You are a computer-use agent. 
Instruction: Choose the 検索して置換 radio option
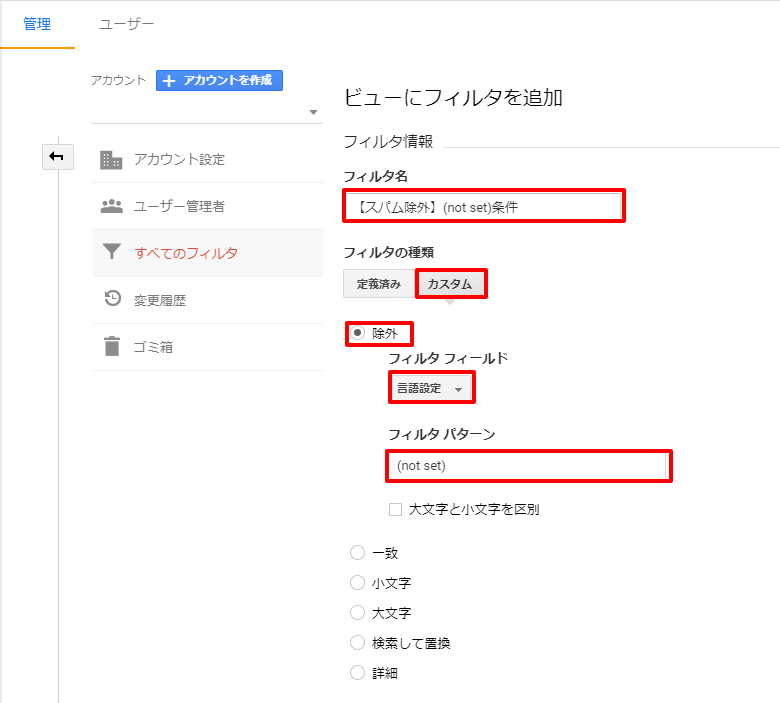point(357,643)
